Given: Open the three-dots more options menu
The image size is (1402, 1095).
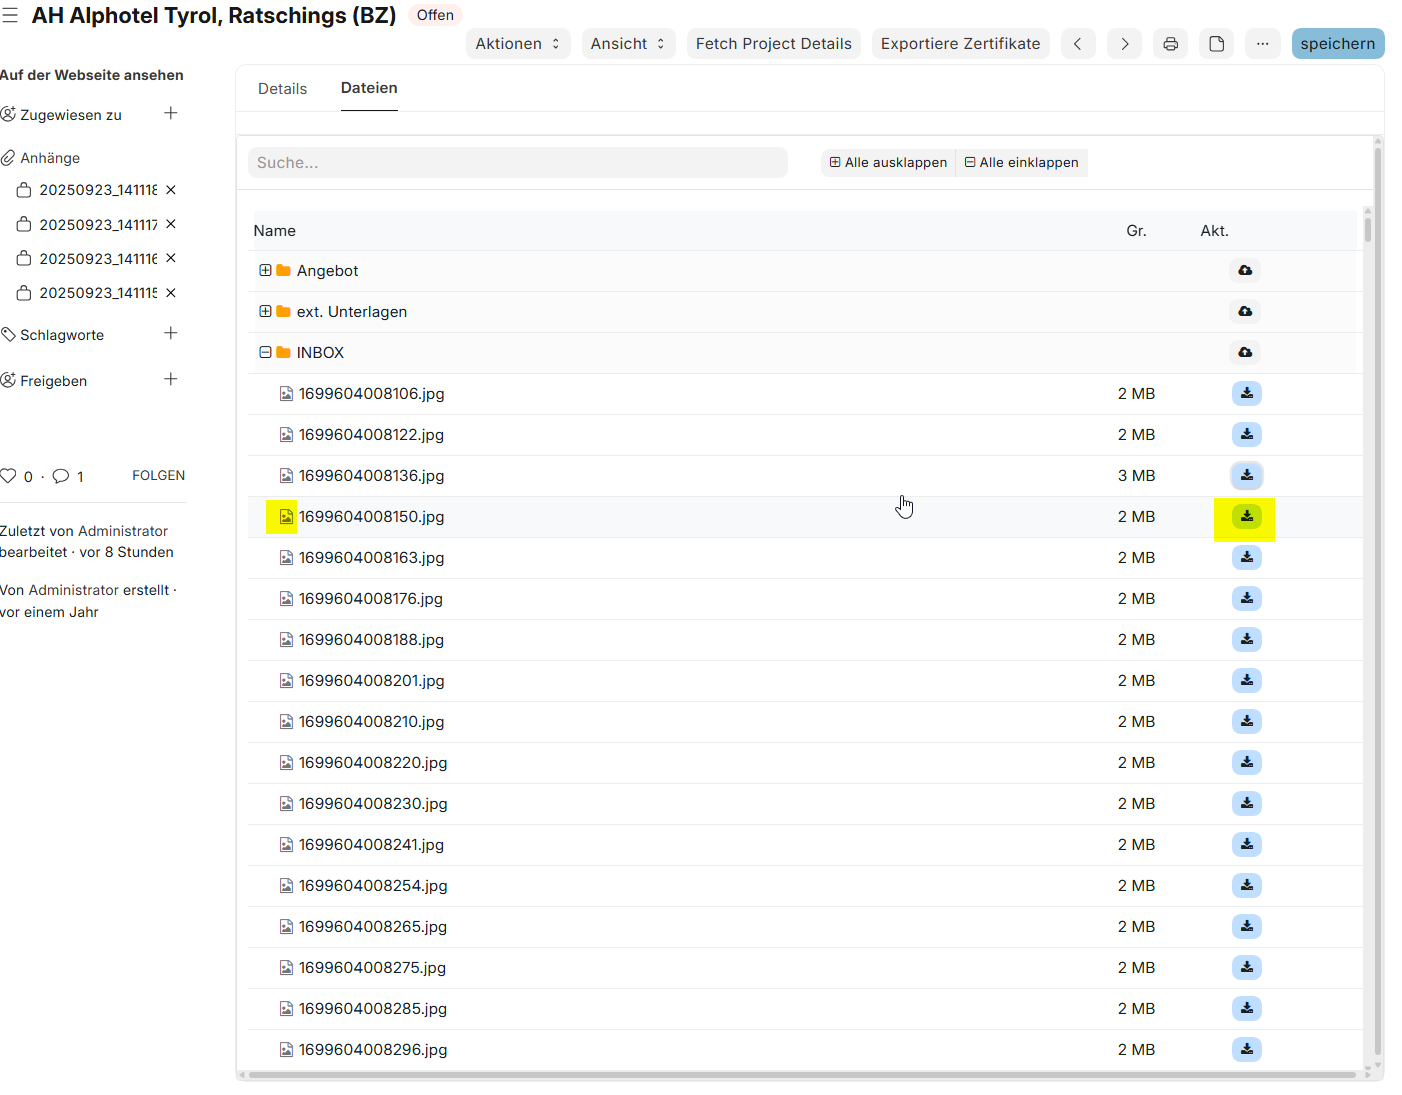Looking at the screenshot, I should (x=1262, y=44).
